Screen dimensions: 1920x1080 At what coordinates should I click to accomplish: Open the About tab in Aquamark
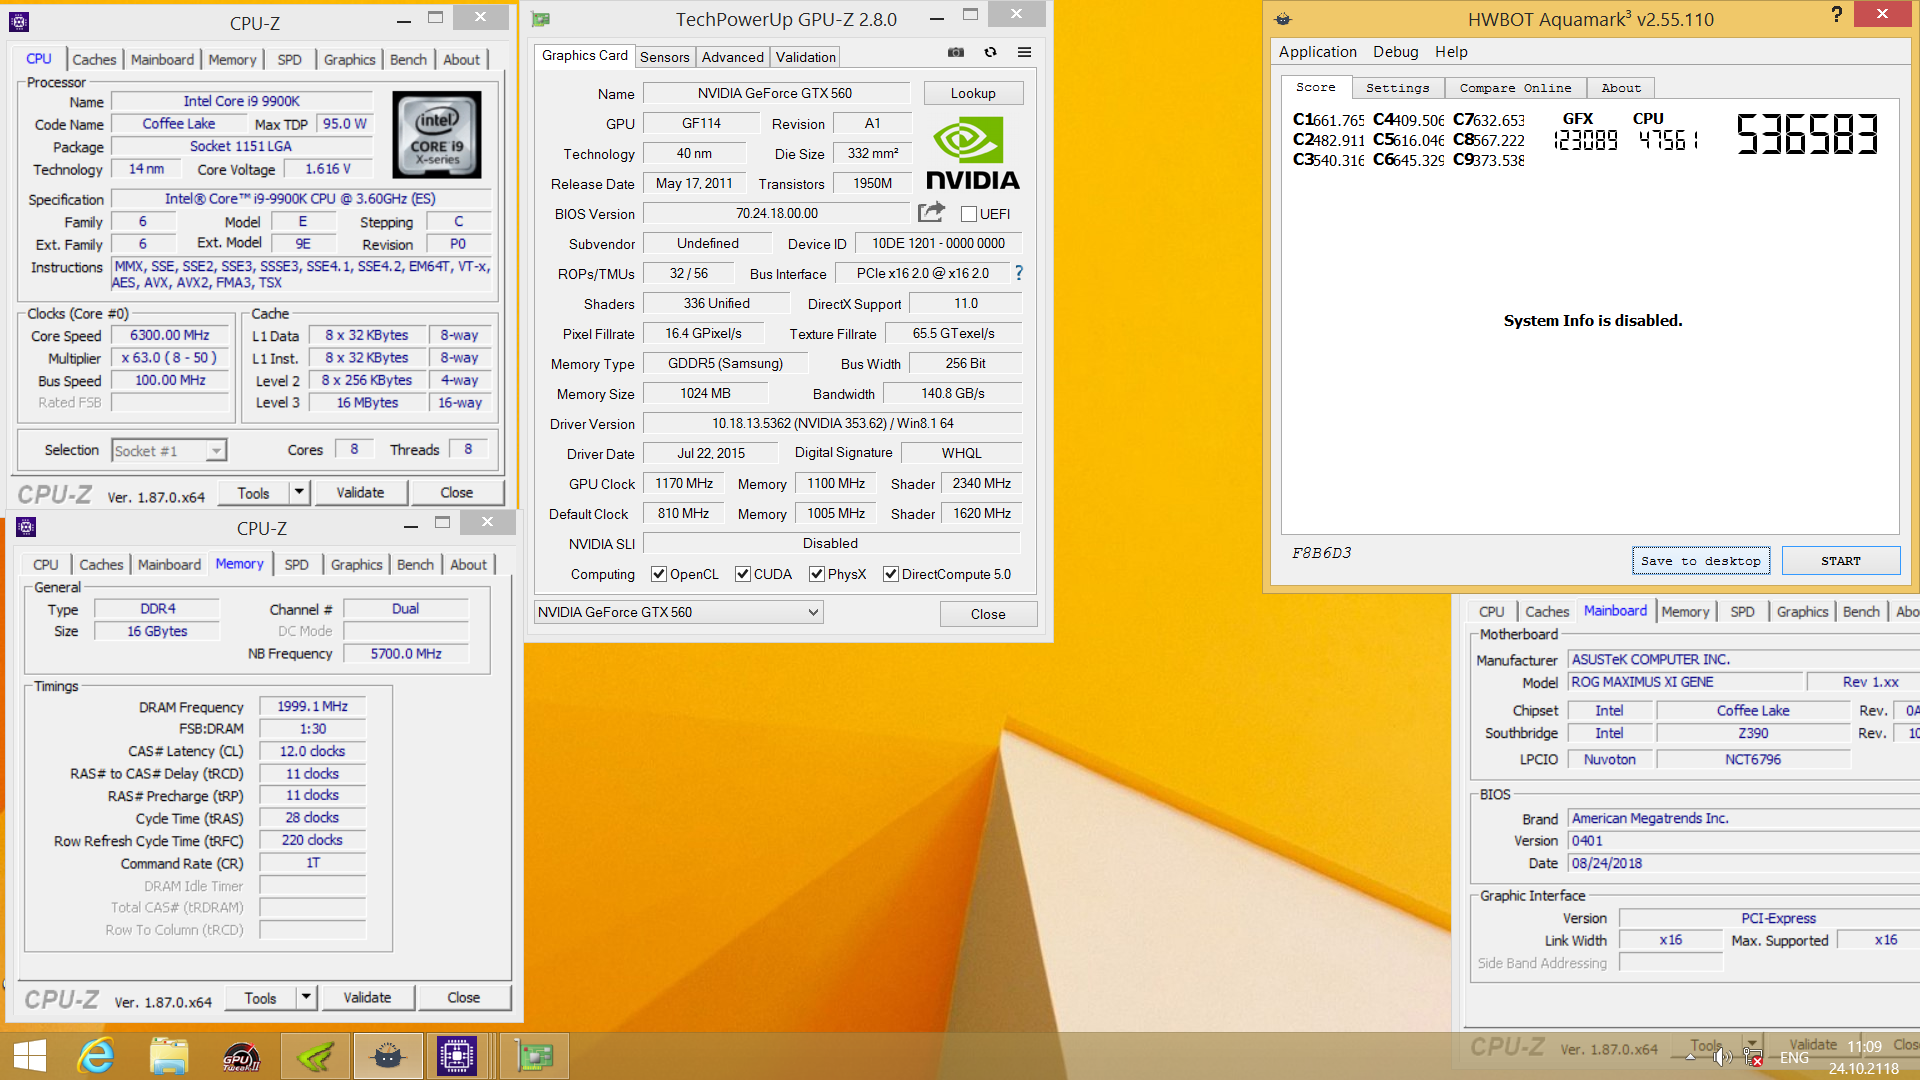click(1620, 88)
